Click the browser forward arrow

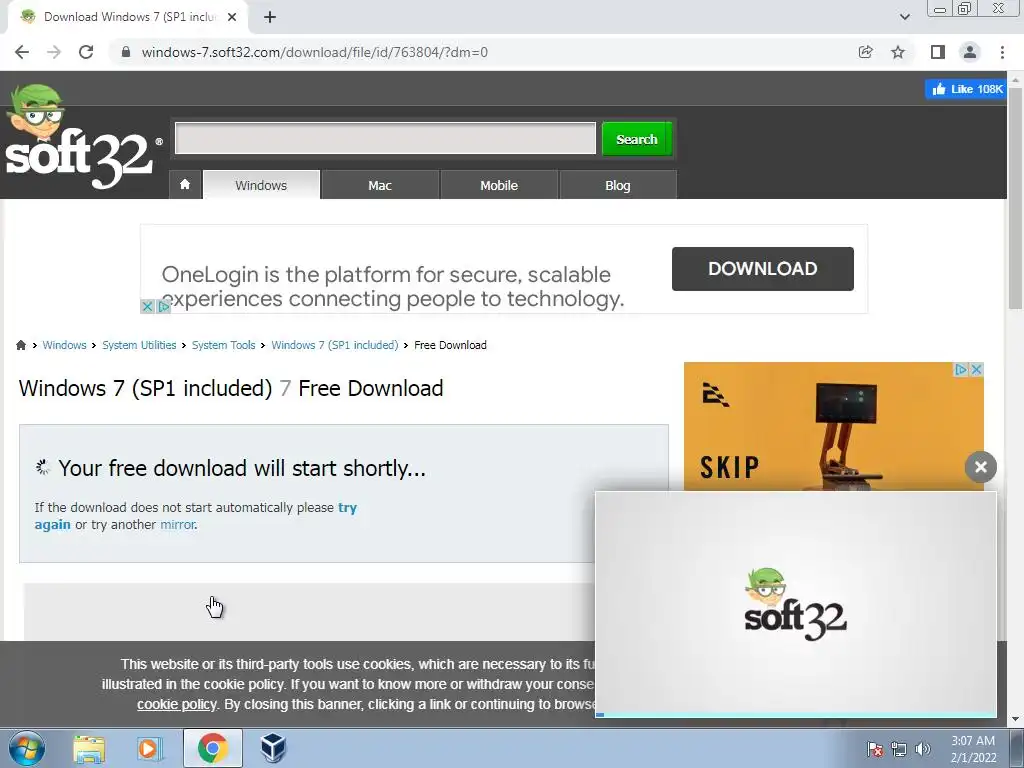coord(54,52)
